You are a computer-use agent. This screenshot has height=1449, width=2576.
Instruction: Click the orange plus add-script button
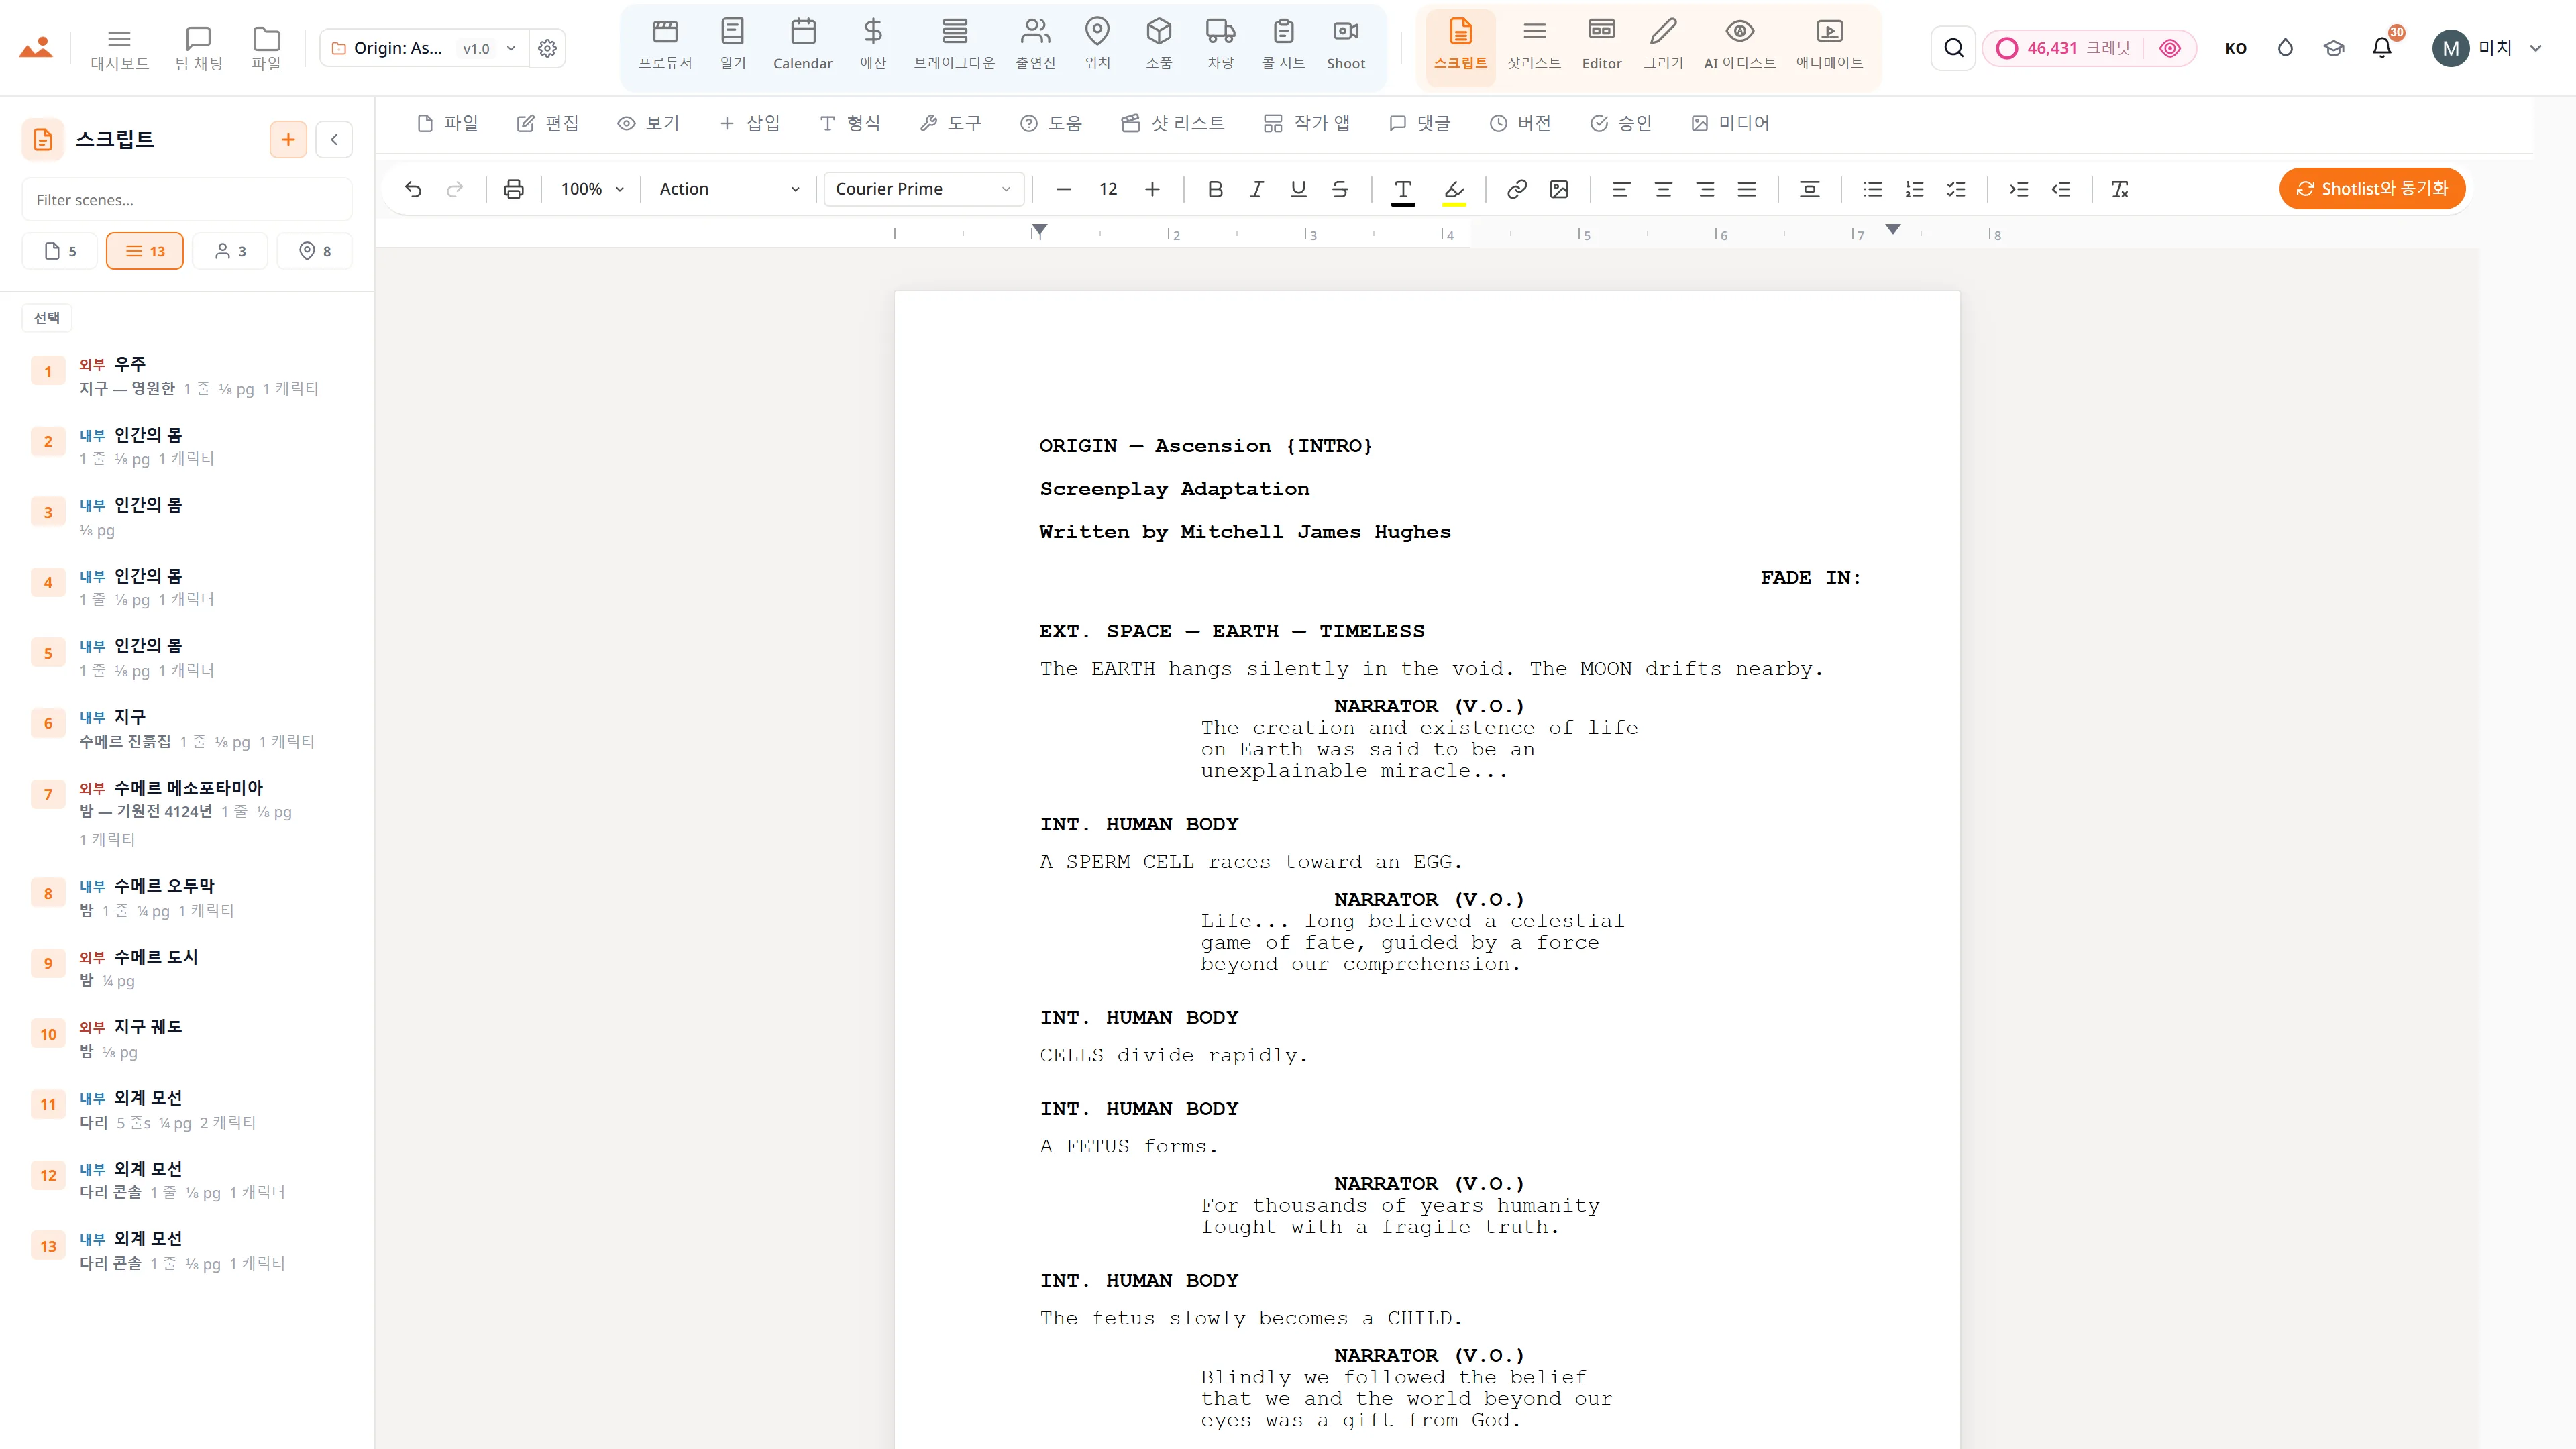click(288, 139)
